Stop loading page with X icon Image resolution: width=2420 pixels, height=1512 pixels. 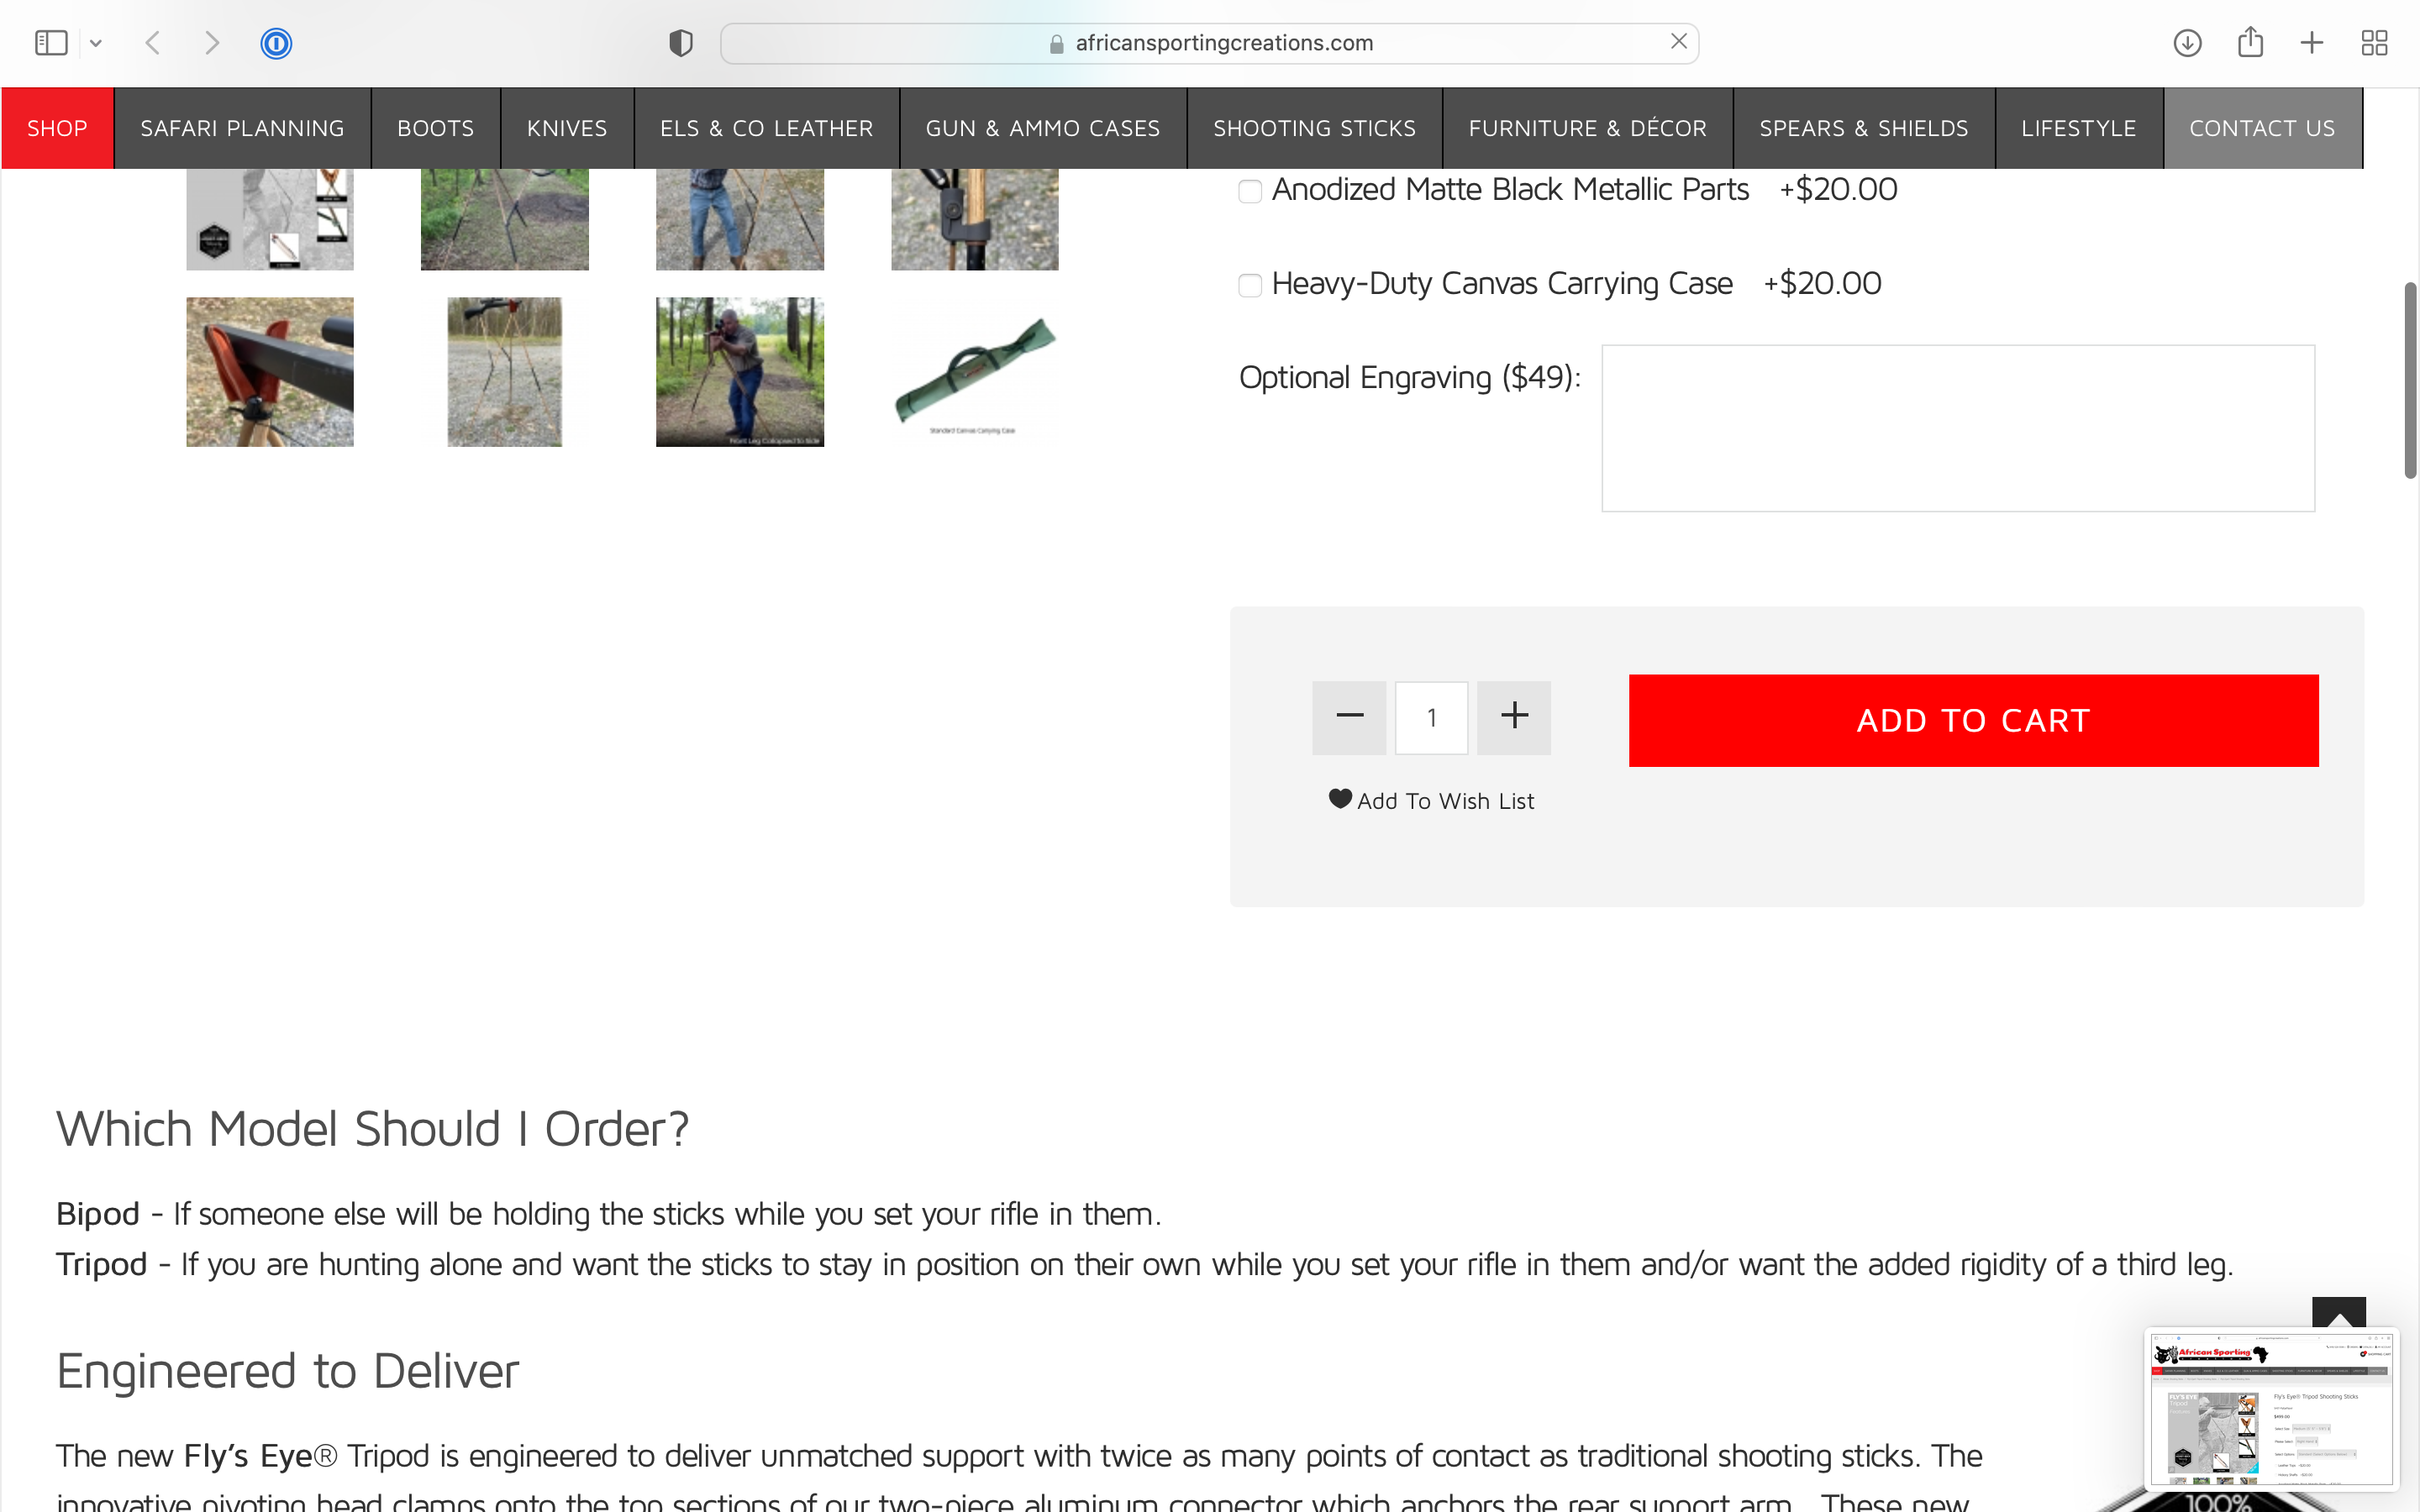pyautogui.click(x=1678, y=42)
